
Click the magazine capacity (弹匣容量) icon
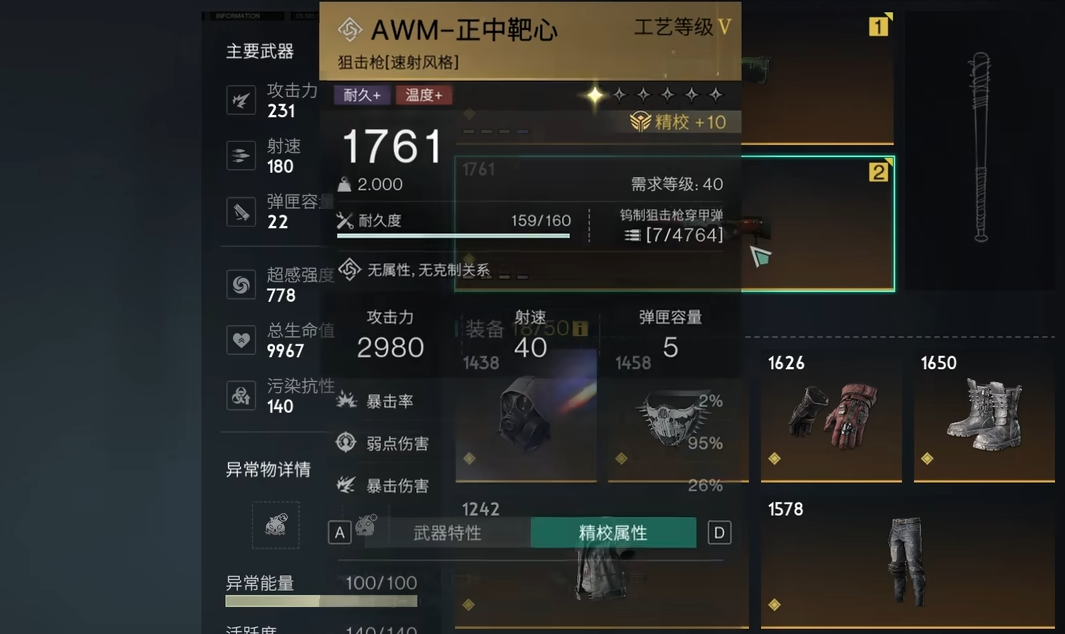[240, 211]
